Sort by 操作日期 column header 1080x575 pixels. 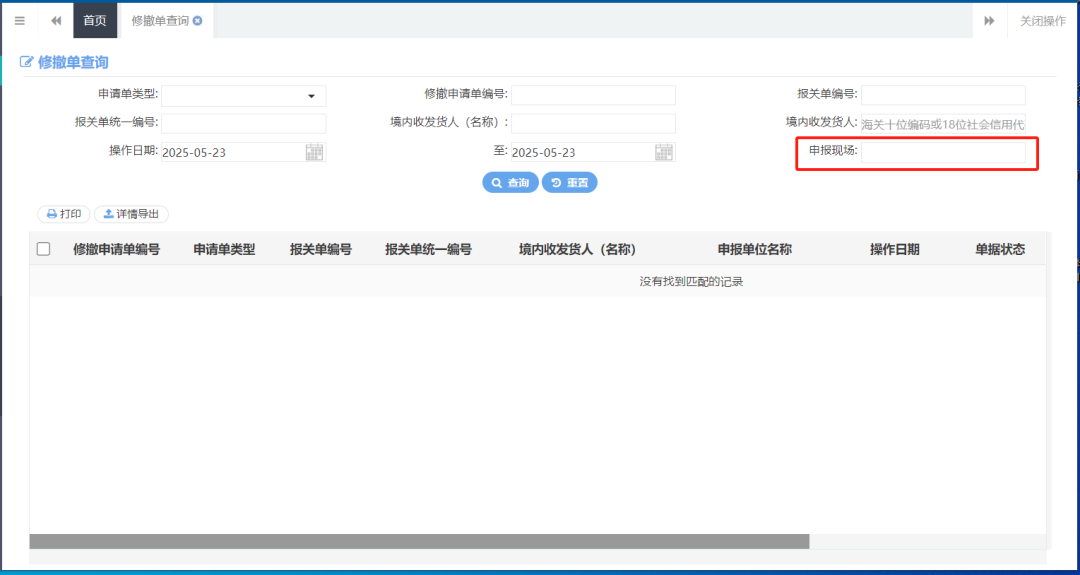pyautogui.click(x=894, y=249)
